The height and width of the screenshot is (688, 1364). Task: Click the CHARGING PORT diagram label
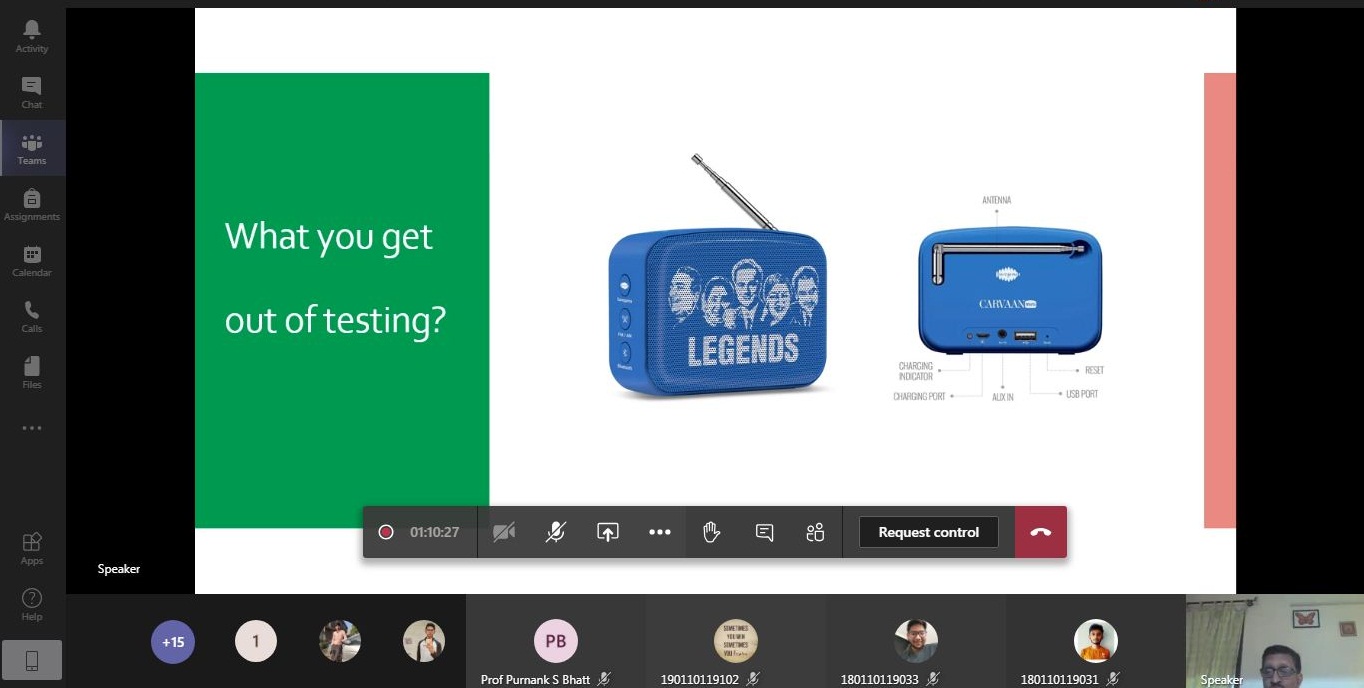(919, 397)
